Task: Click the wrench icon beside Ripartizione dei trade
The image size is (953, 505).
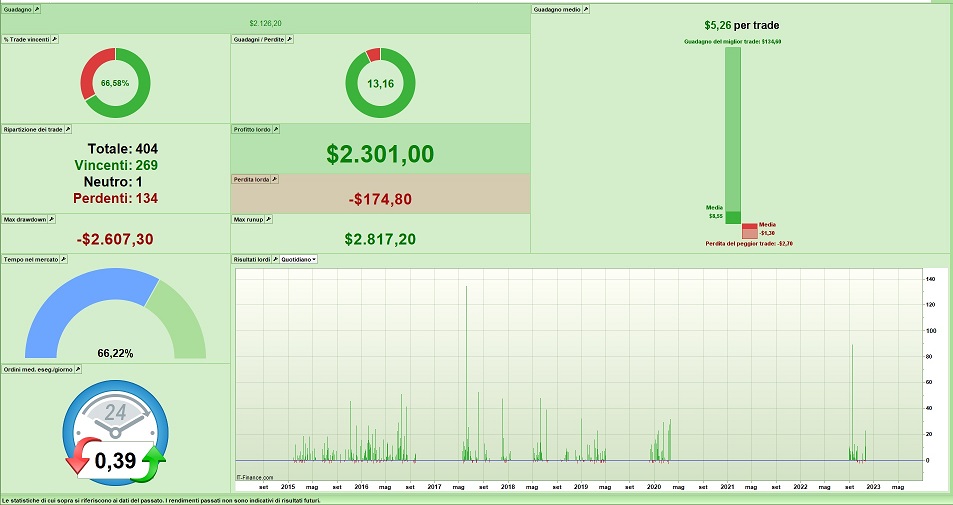Action: tap(67, 129)
